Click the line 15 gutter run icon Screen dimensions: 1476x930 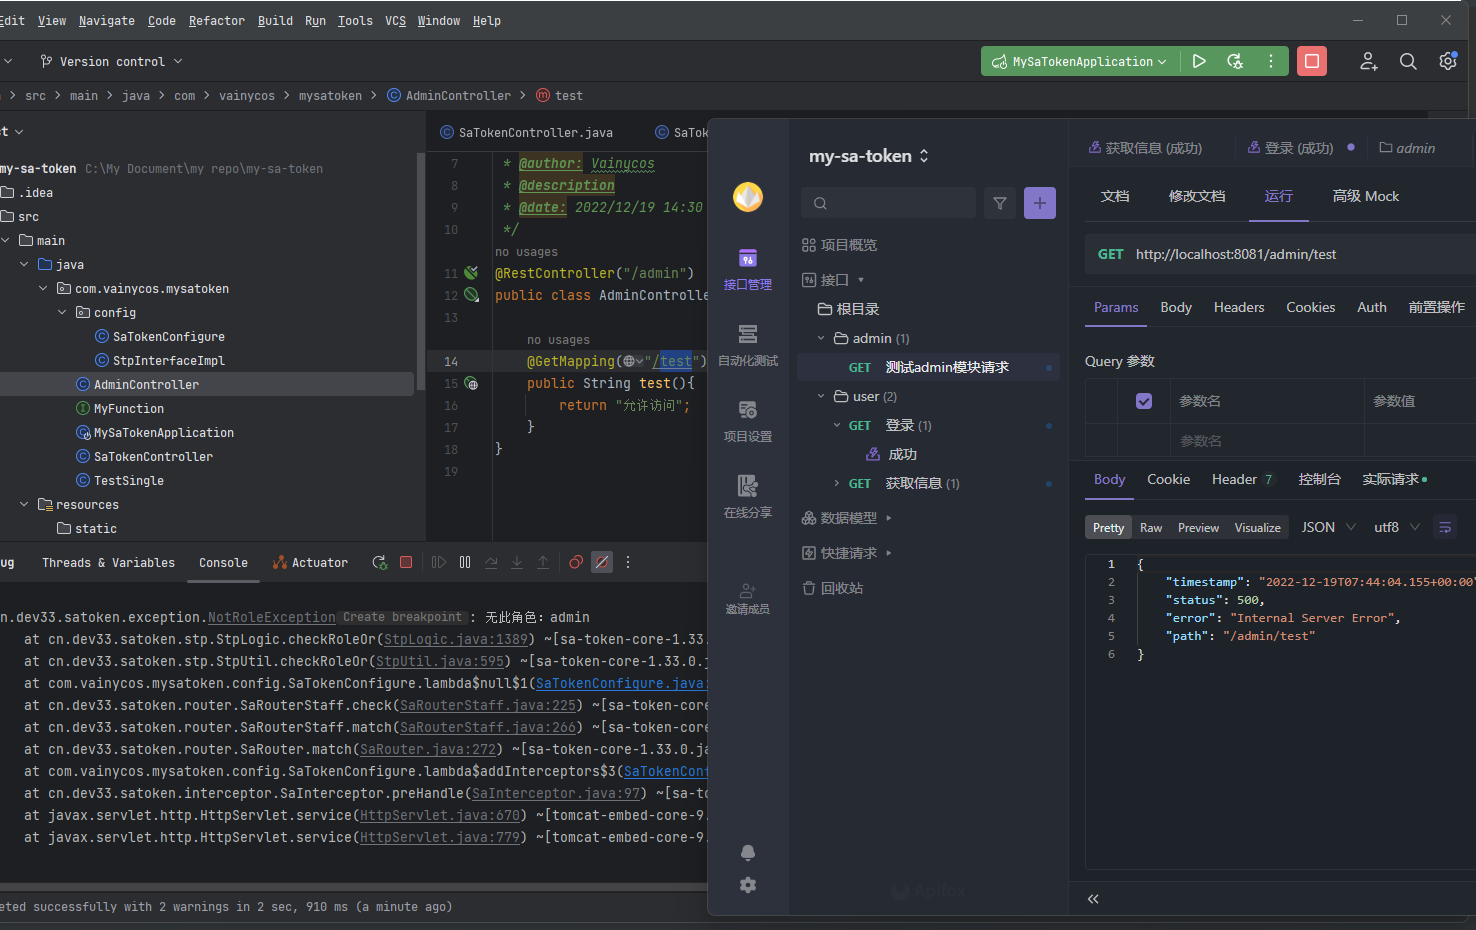[x=471, y=383]
